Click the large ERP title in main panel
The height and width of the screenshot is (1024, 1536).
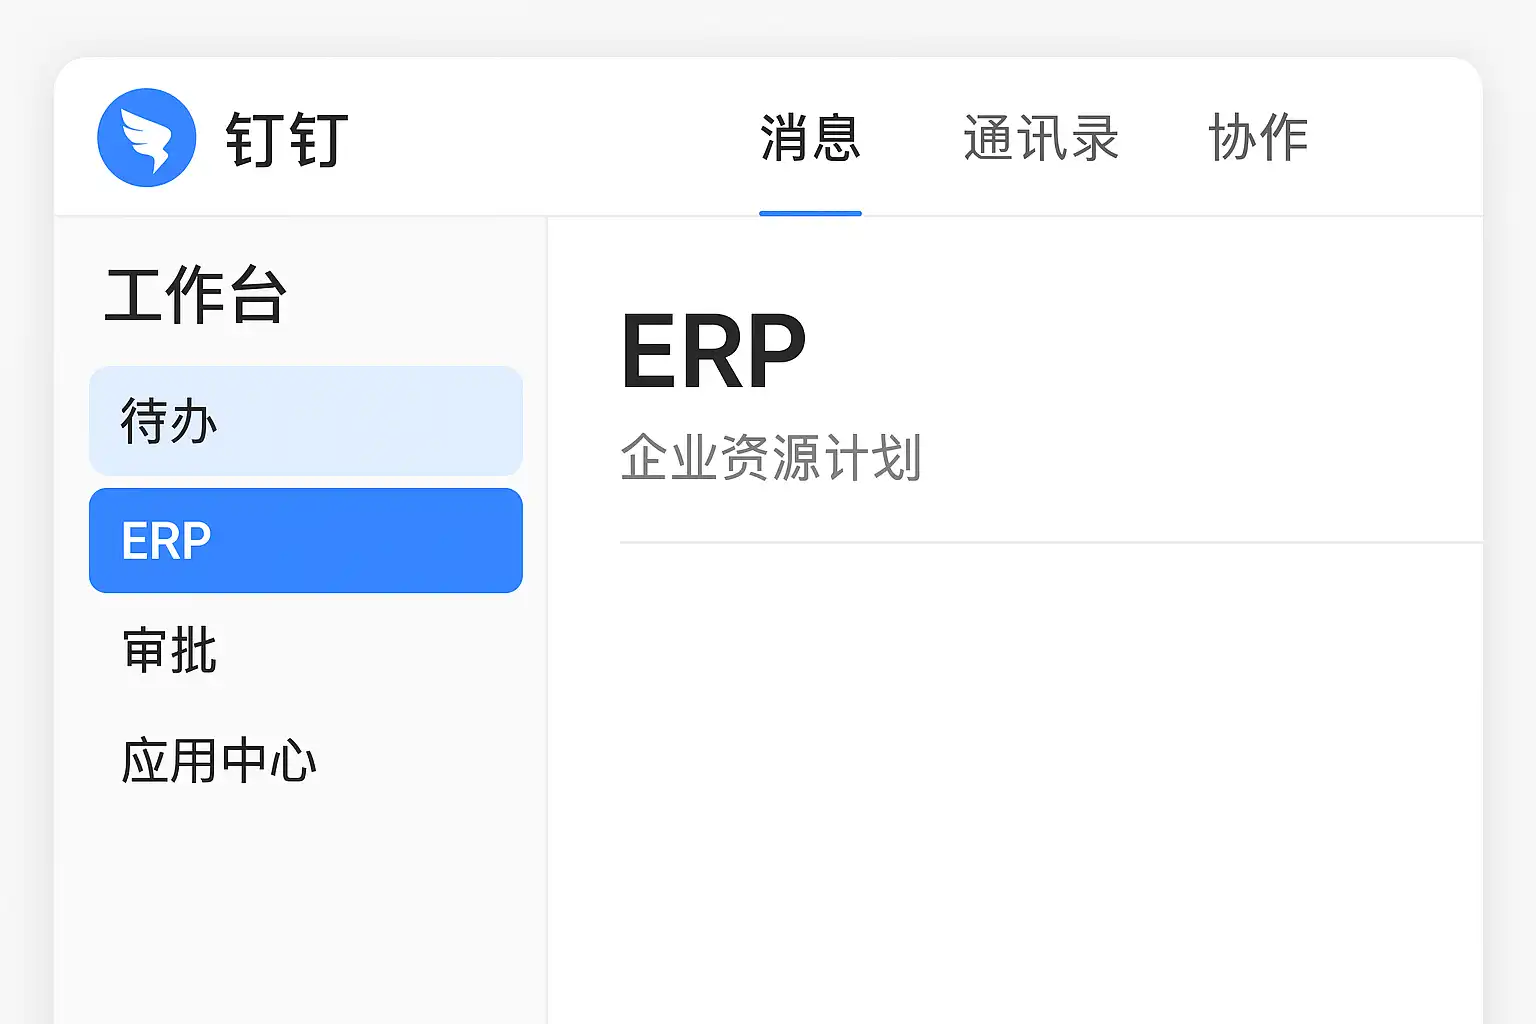click(x=713, y=351)
